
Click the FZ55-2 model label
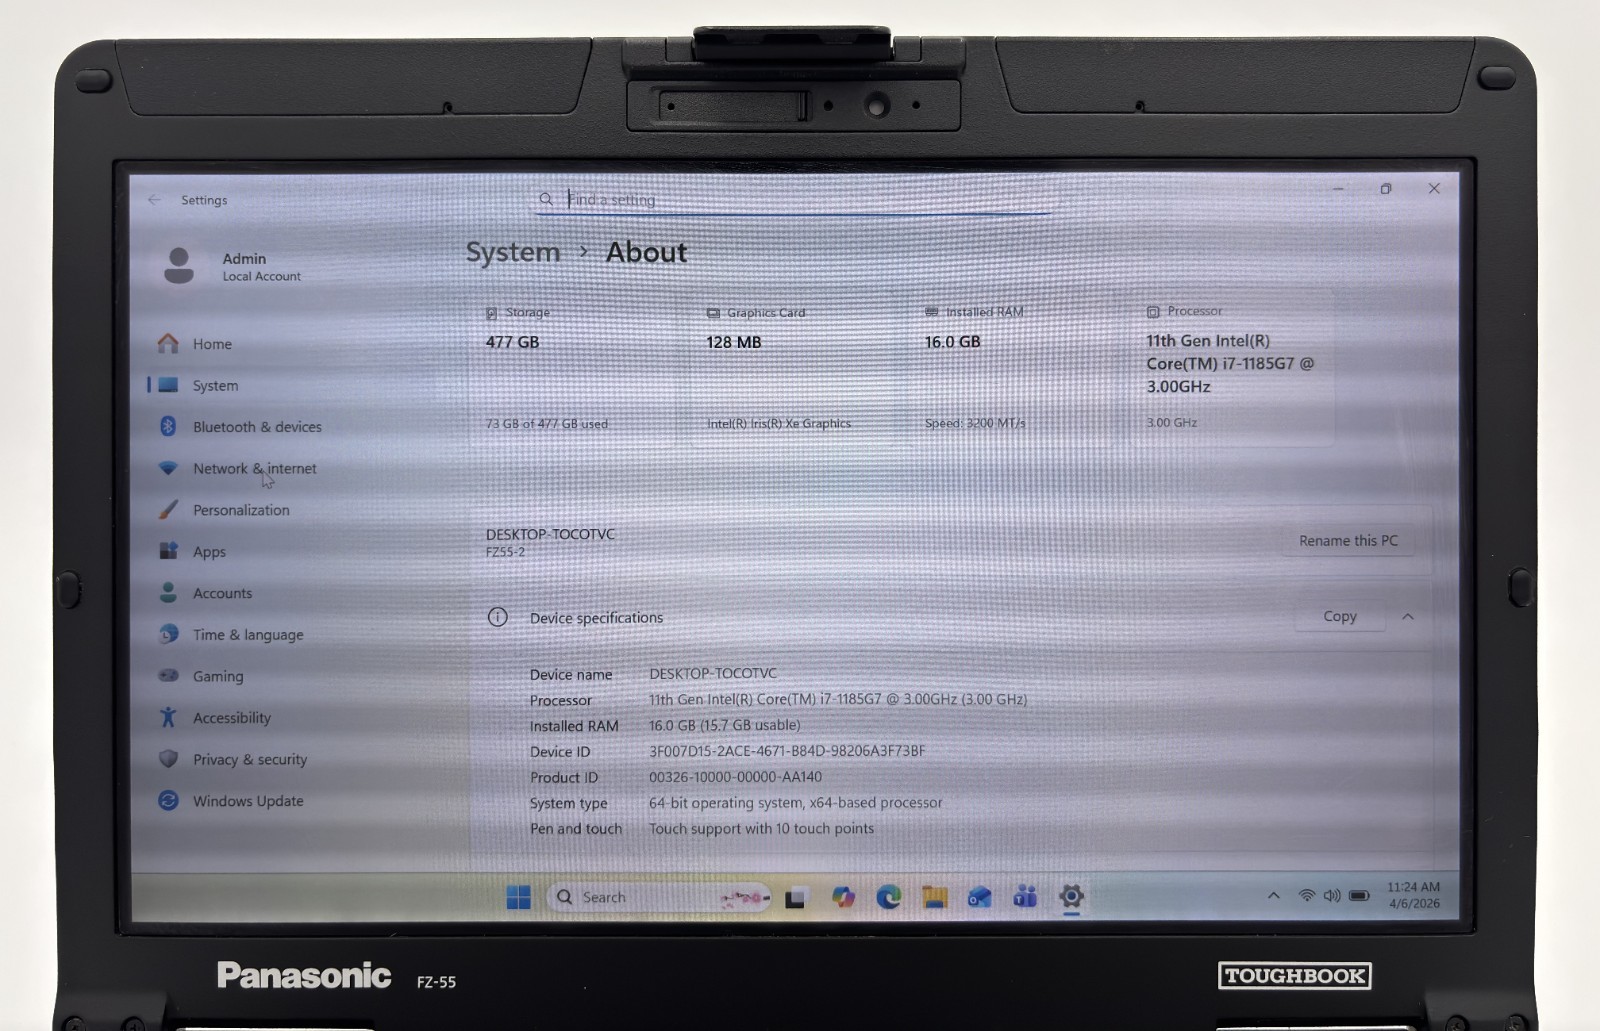tap(505, 552)
